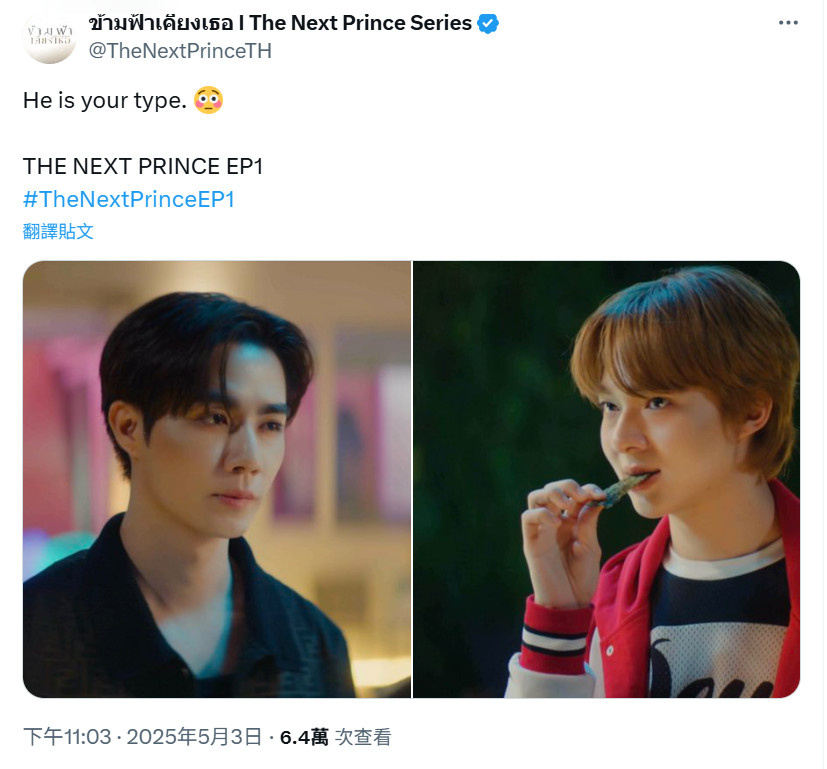Open left photo of dark-haired man

pos(217,479)
